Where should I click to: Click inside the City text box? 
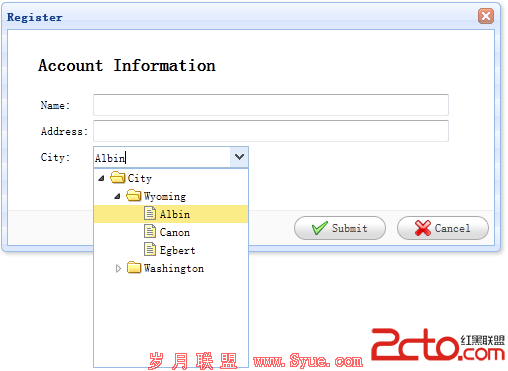tap(162, 157)
